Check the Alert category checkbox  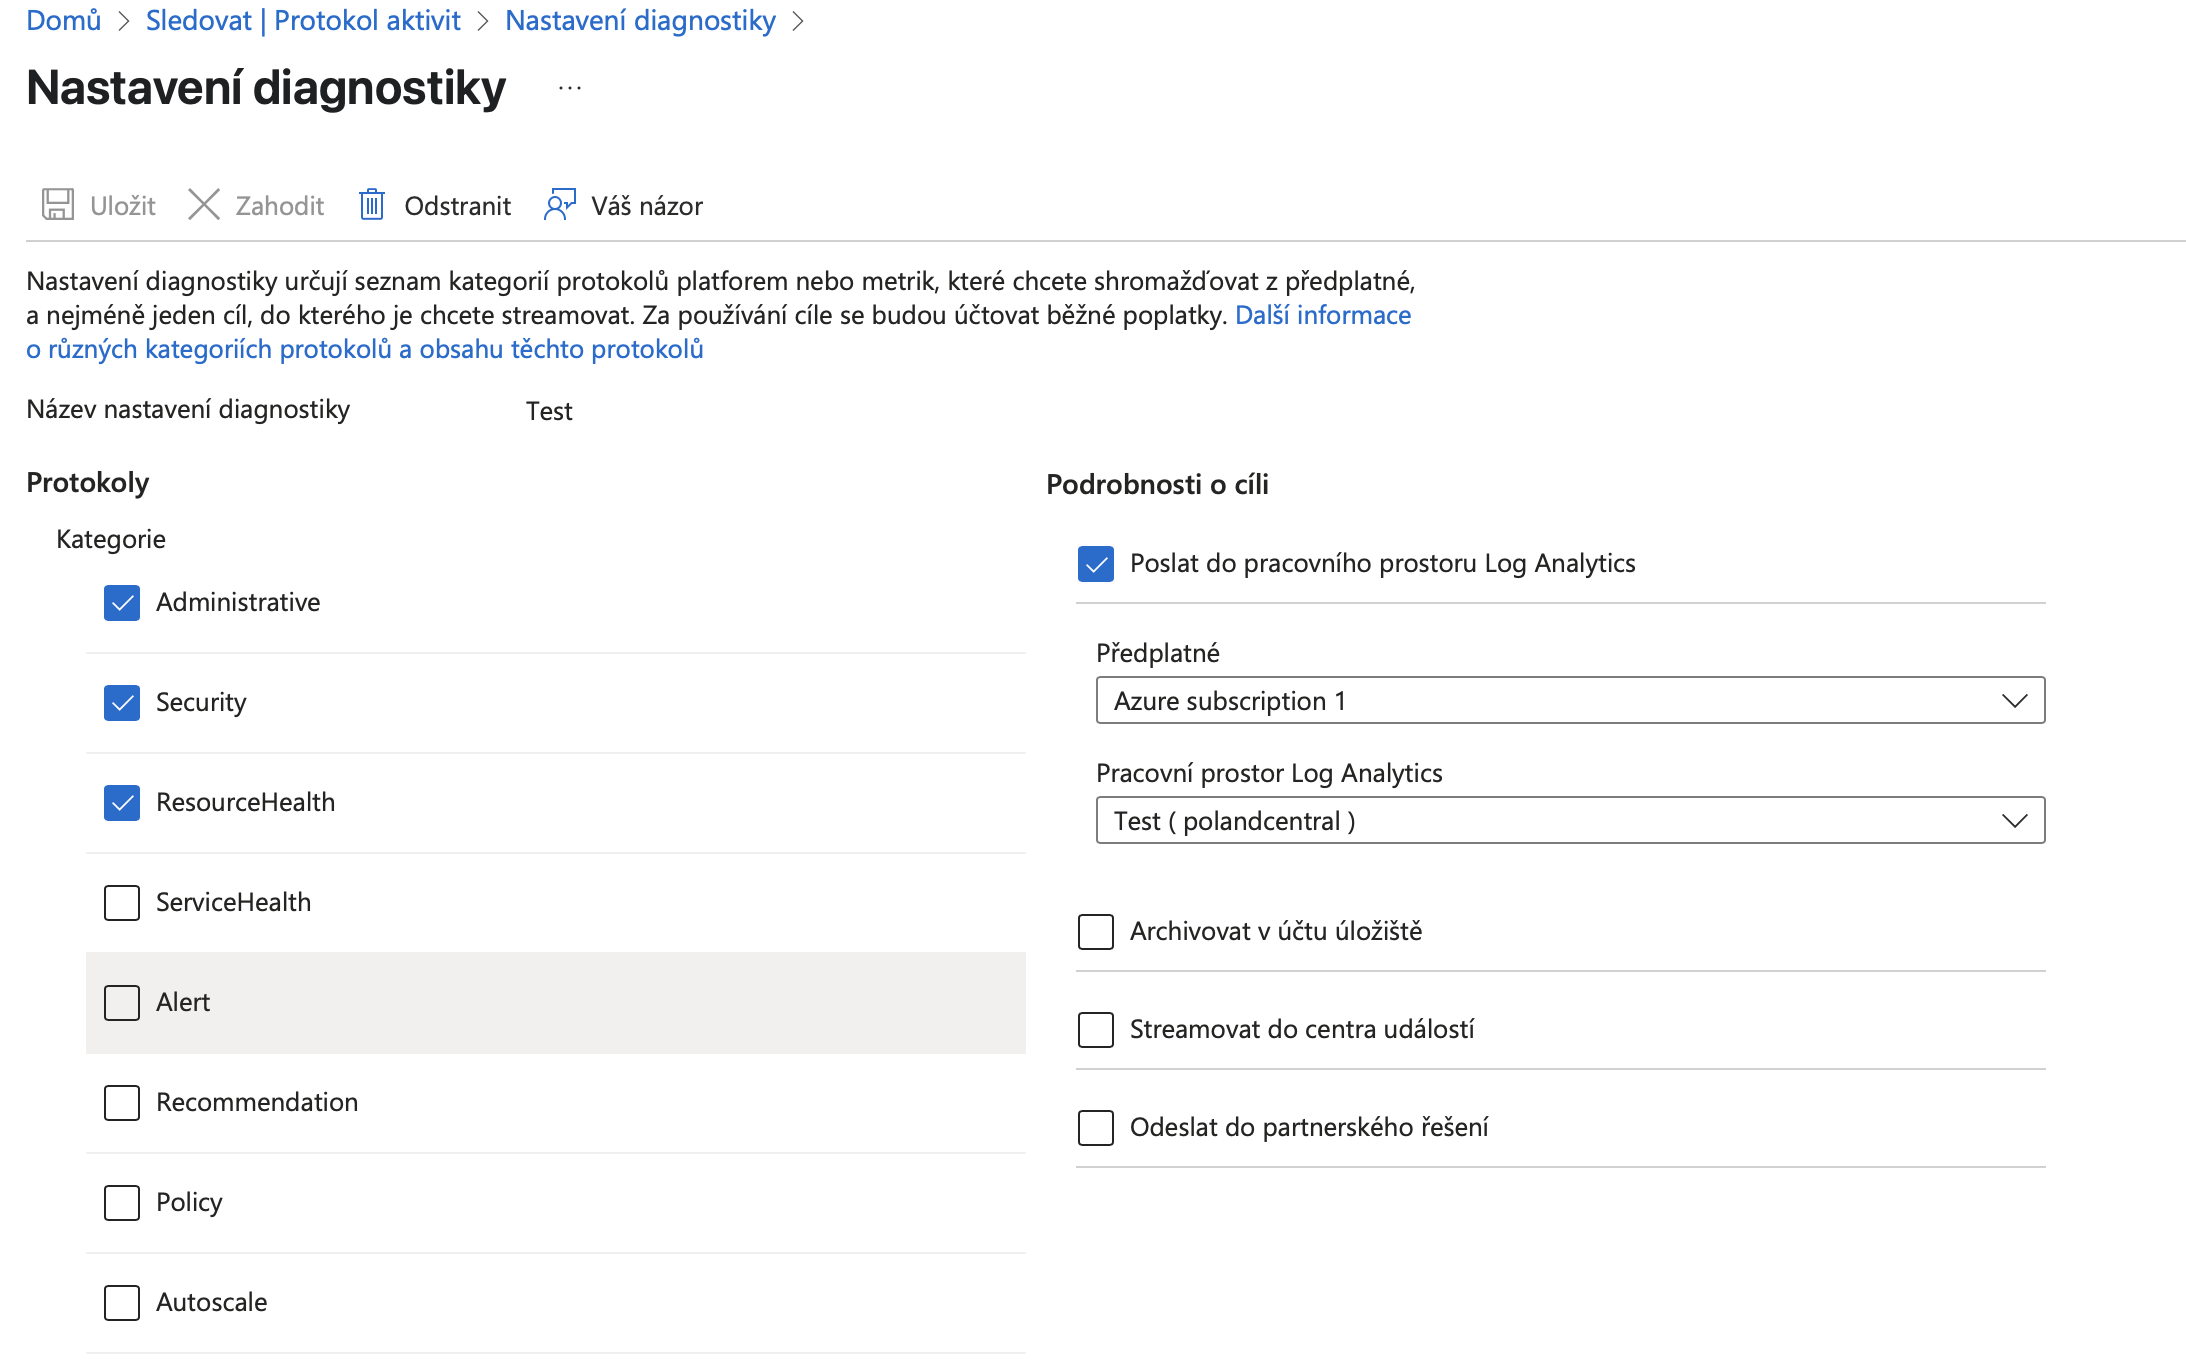click(x=122, y=1002)
